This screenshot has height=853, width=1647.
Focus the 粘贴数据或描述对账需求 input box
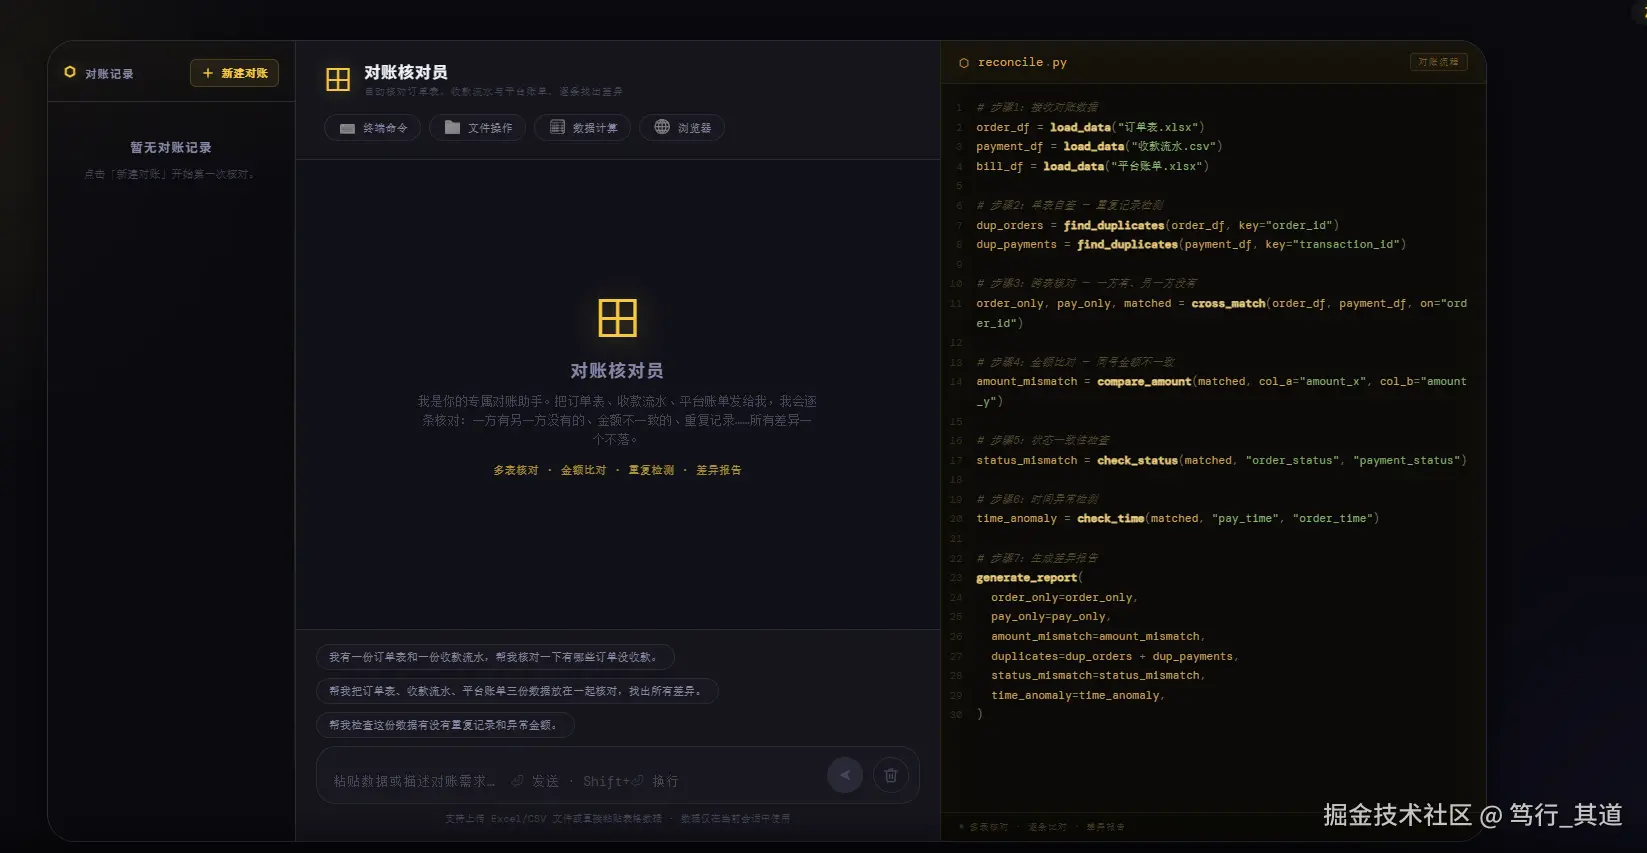(x=570, y=781)
